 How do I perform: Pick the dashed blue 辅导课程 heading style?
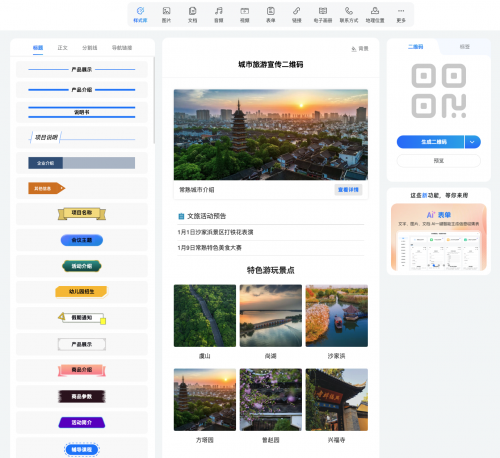82,448
